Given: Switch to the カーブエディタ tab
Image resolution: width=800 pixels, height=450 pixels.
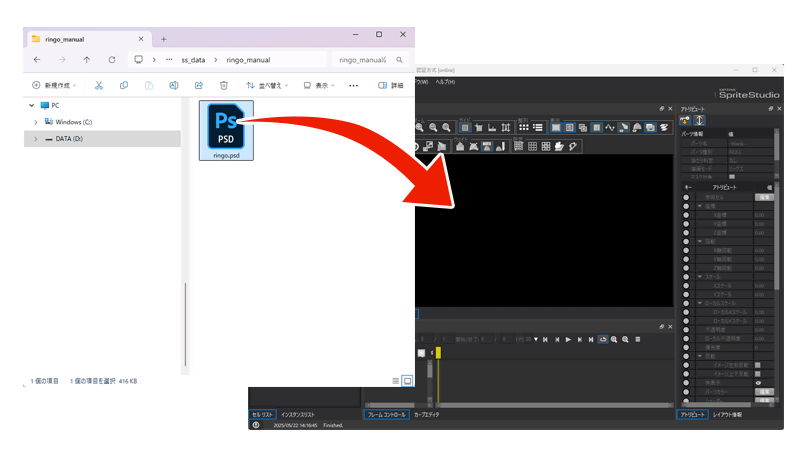Looking at the screenshot, I should pos(427,415).
